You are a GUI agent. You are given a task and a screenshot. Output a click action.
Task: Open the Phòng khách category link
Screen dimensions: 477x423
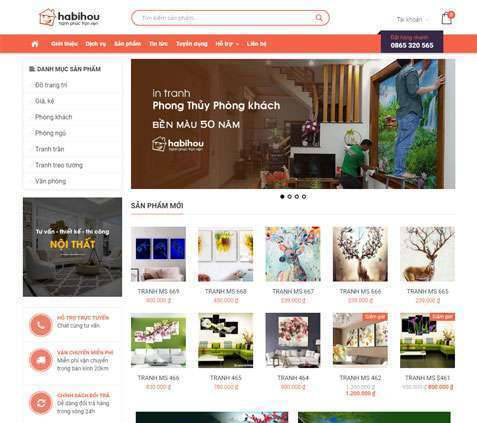54,117
